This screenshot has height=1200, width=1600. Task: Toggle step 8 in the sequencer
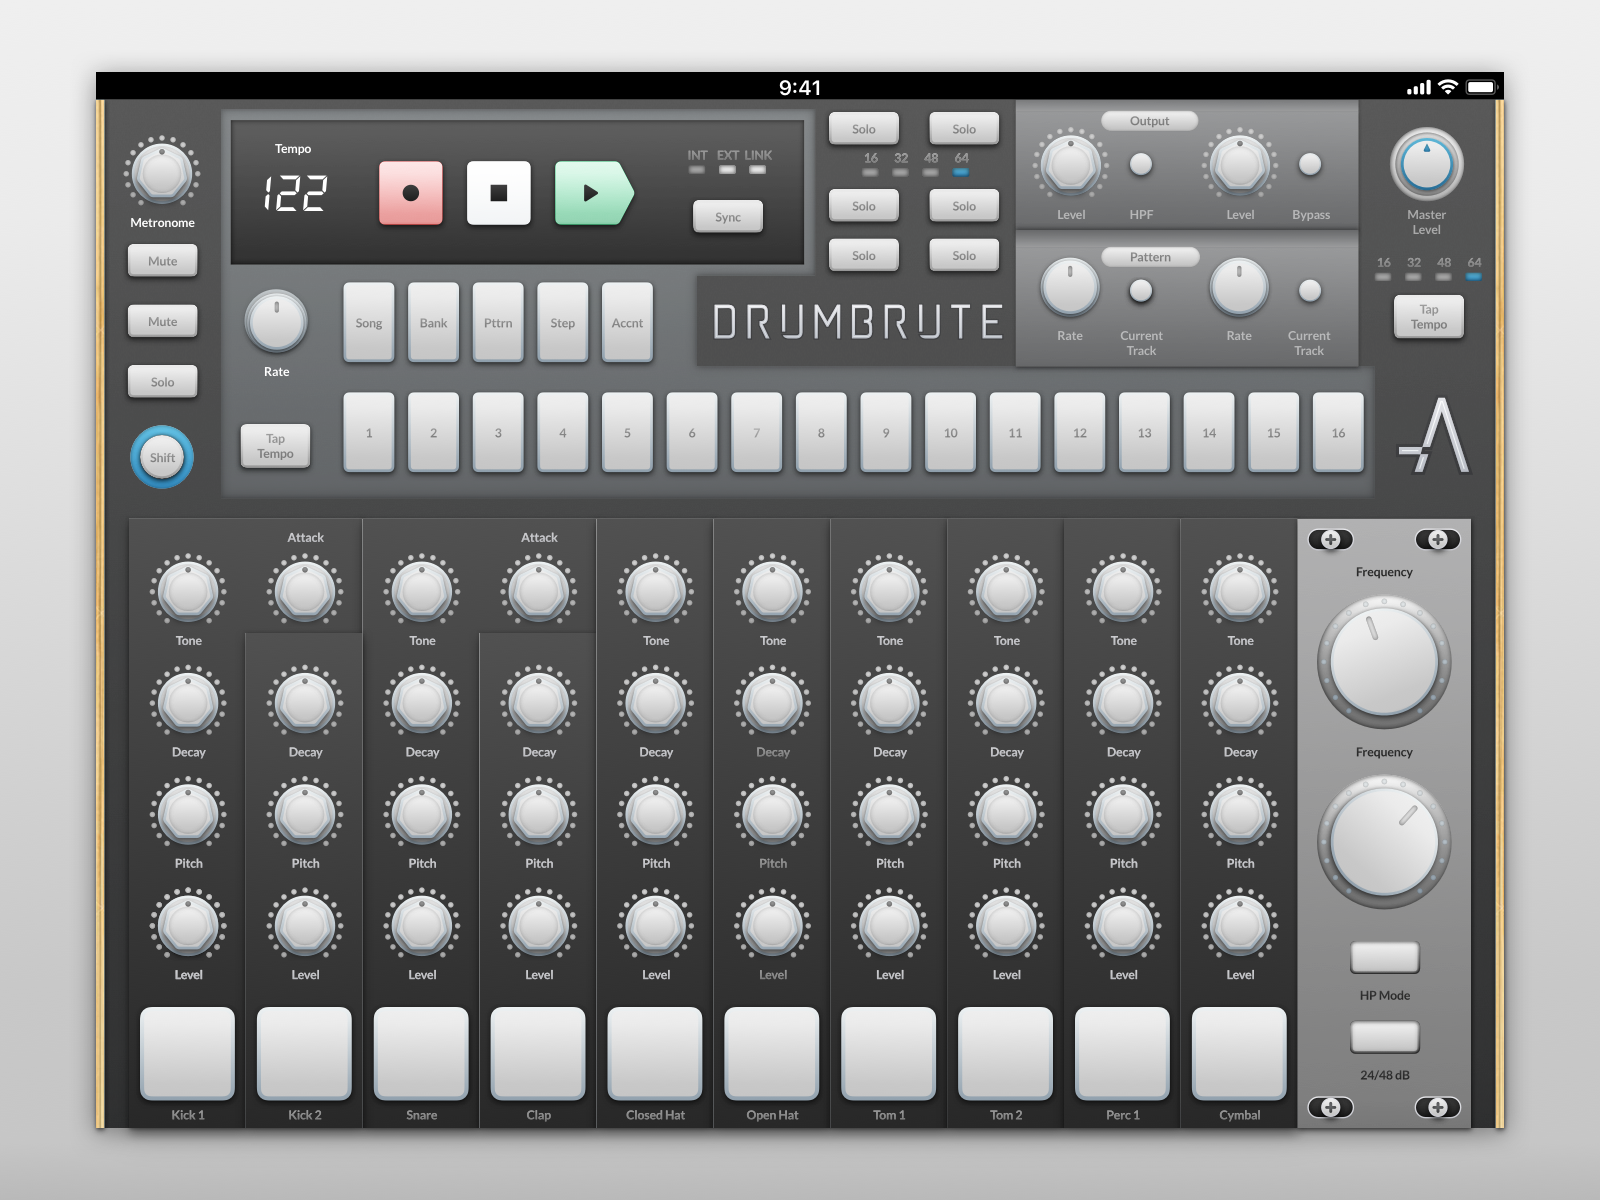(821, 432)
